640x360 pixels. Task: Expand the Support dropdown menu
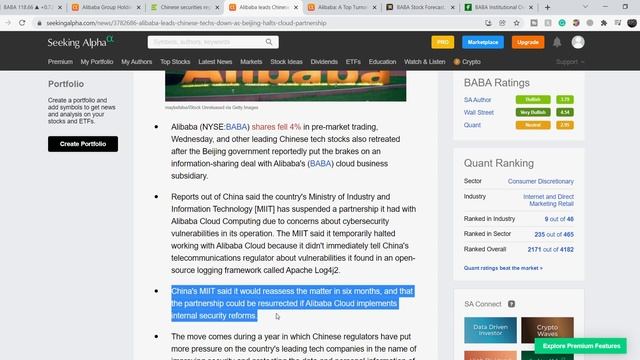point(570,62)
